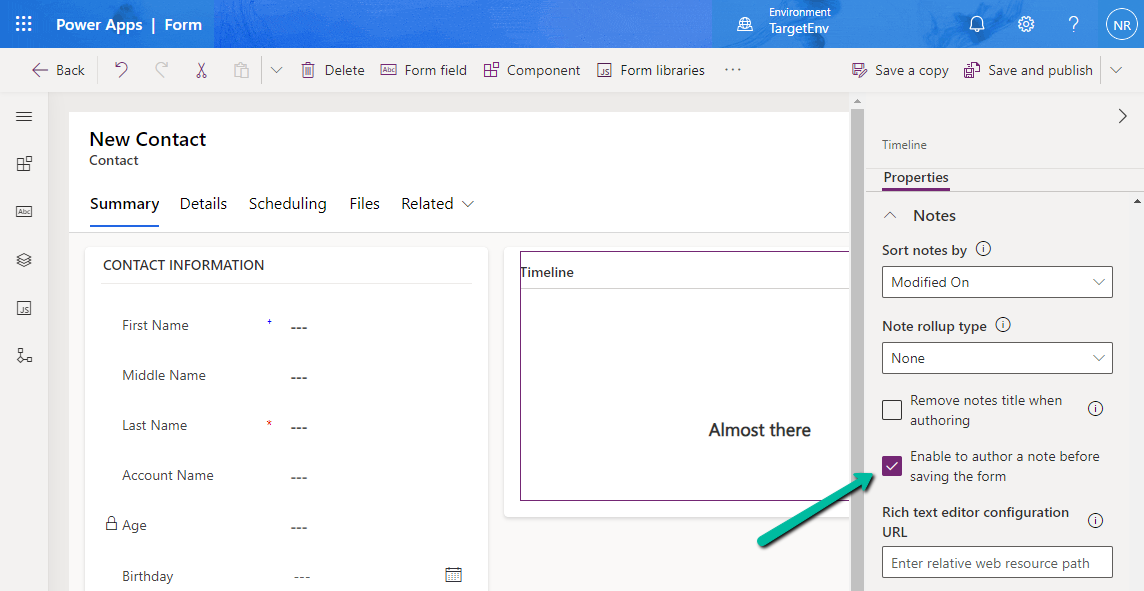
Task: Click the Birthday calendar picker icon
Action: point(453,575)
